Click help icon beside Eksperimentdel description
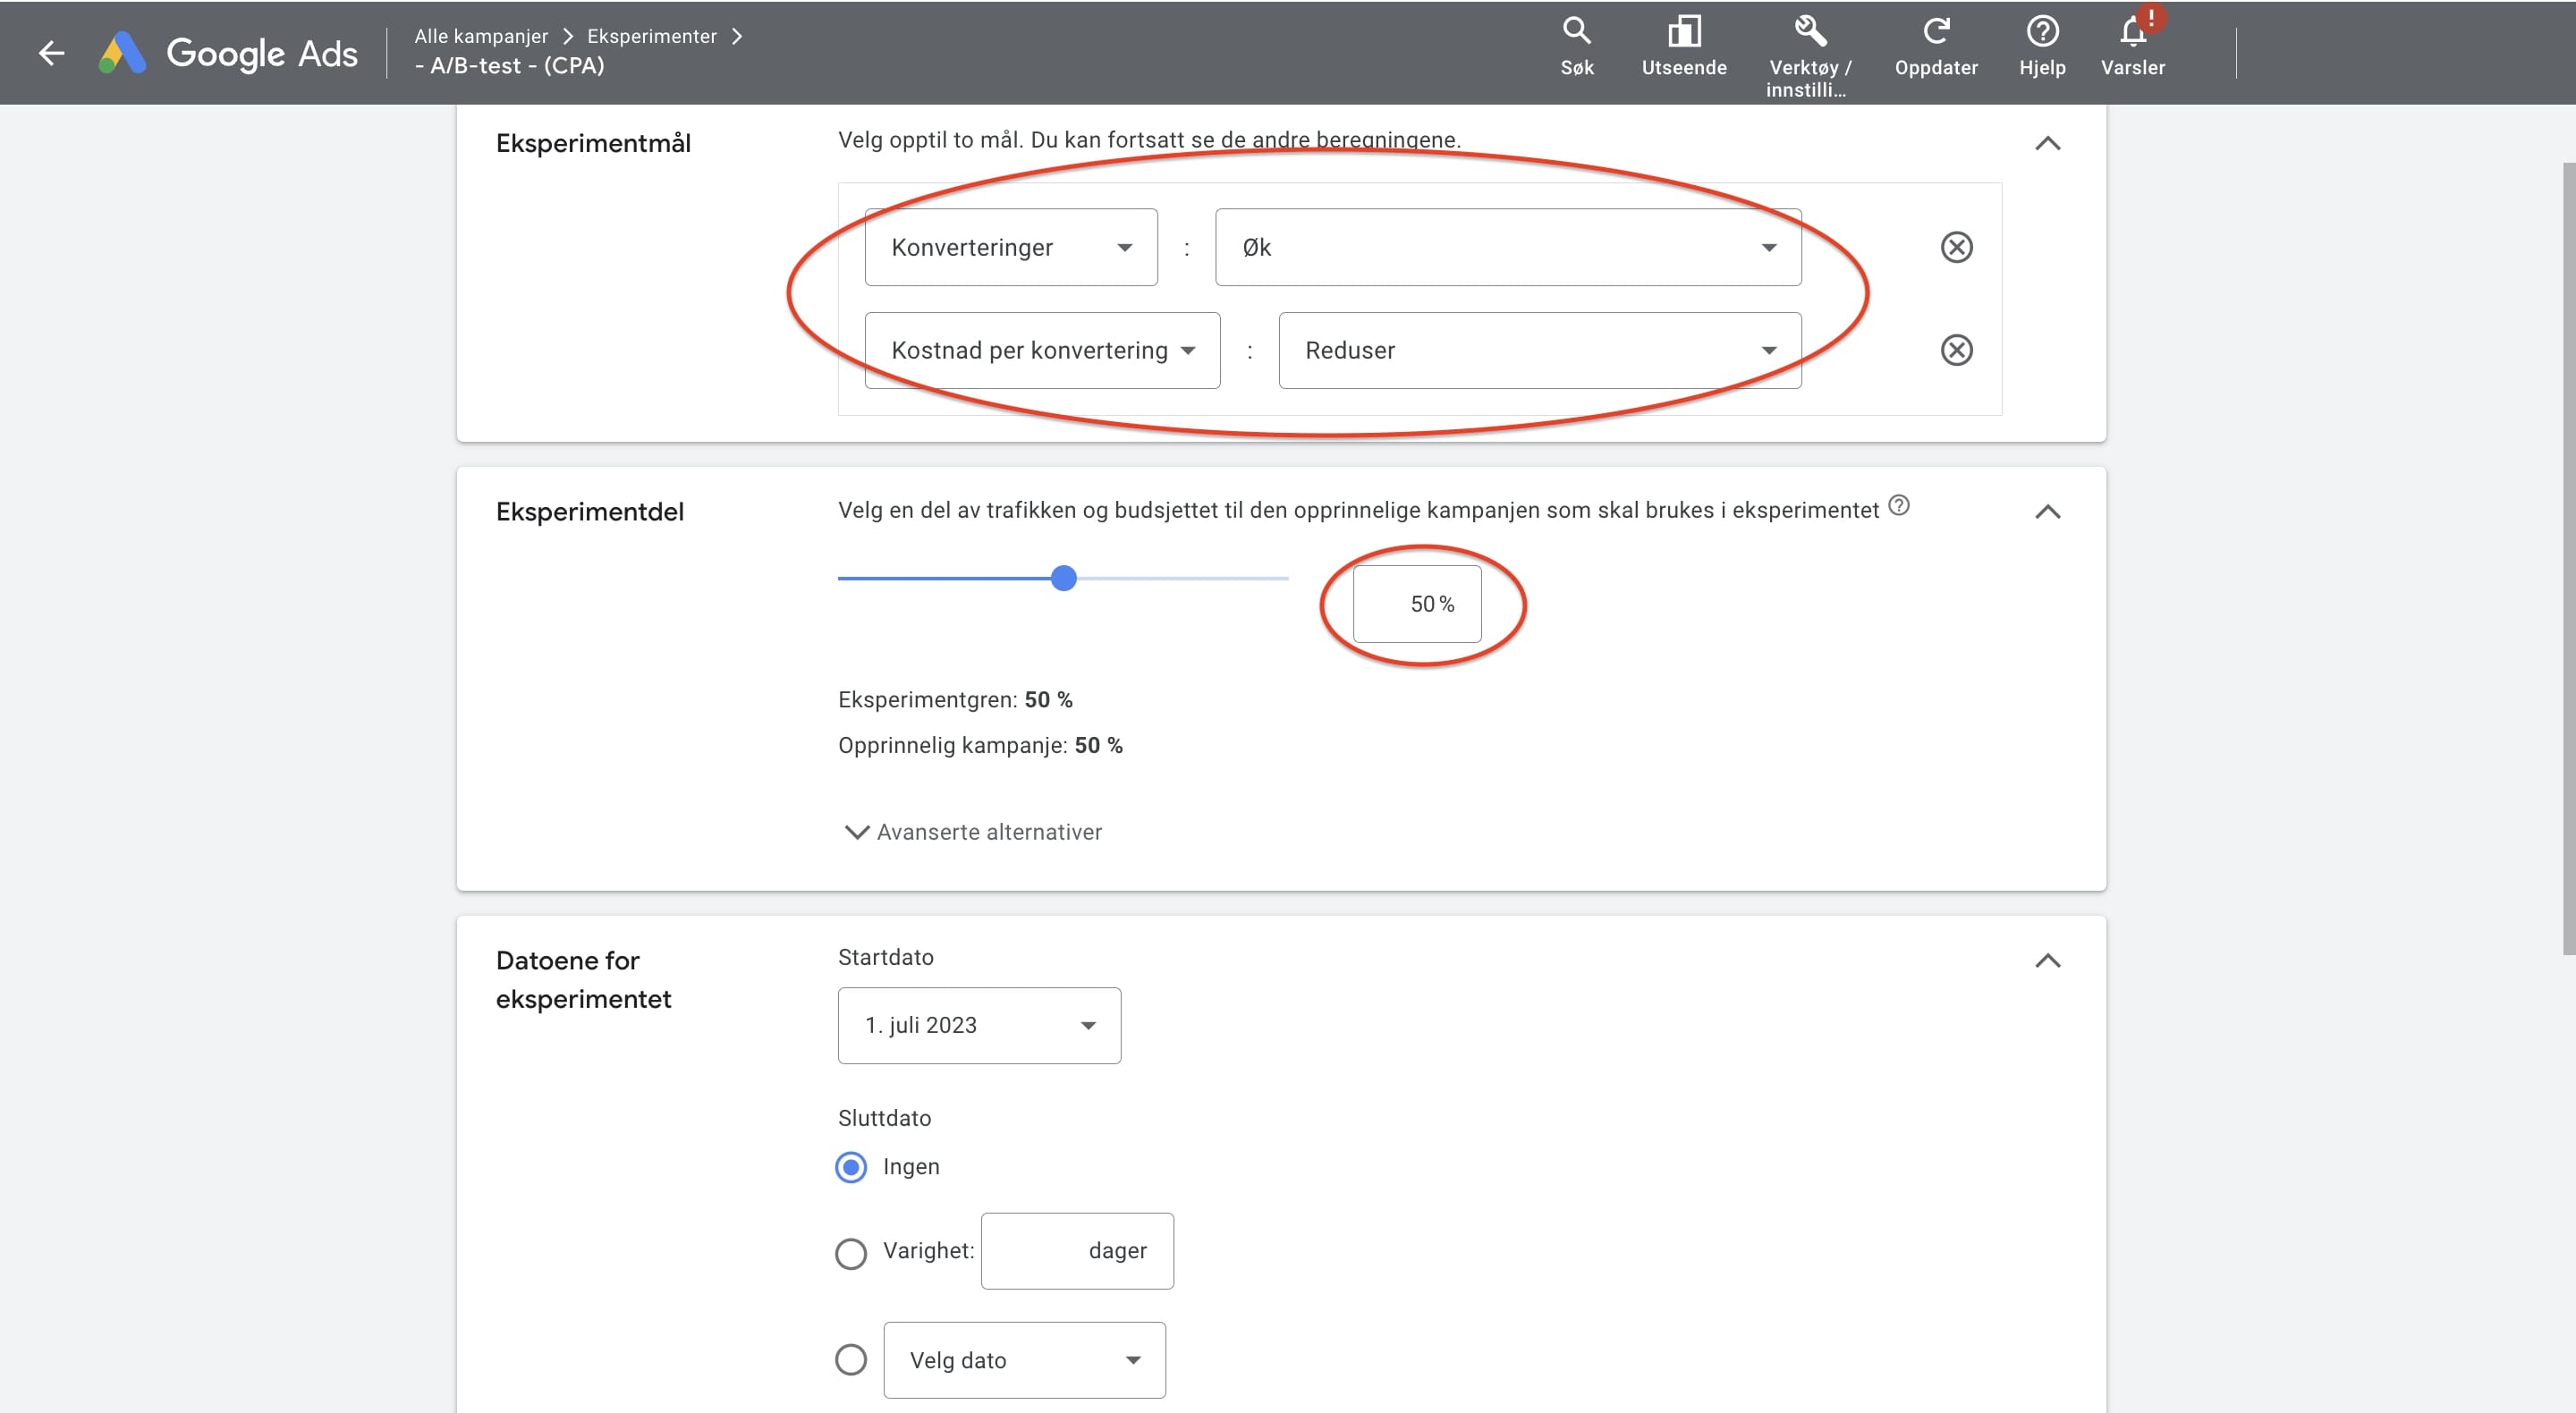 (1898, 506)
